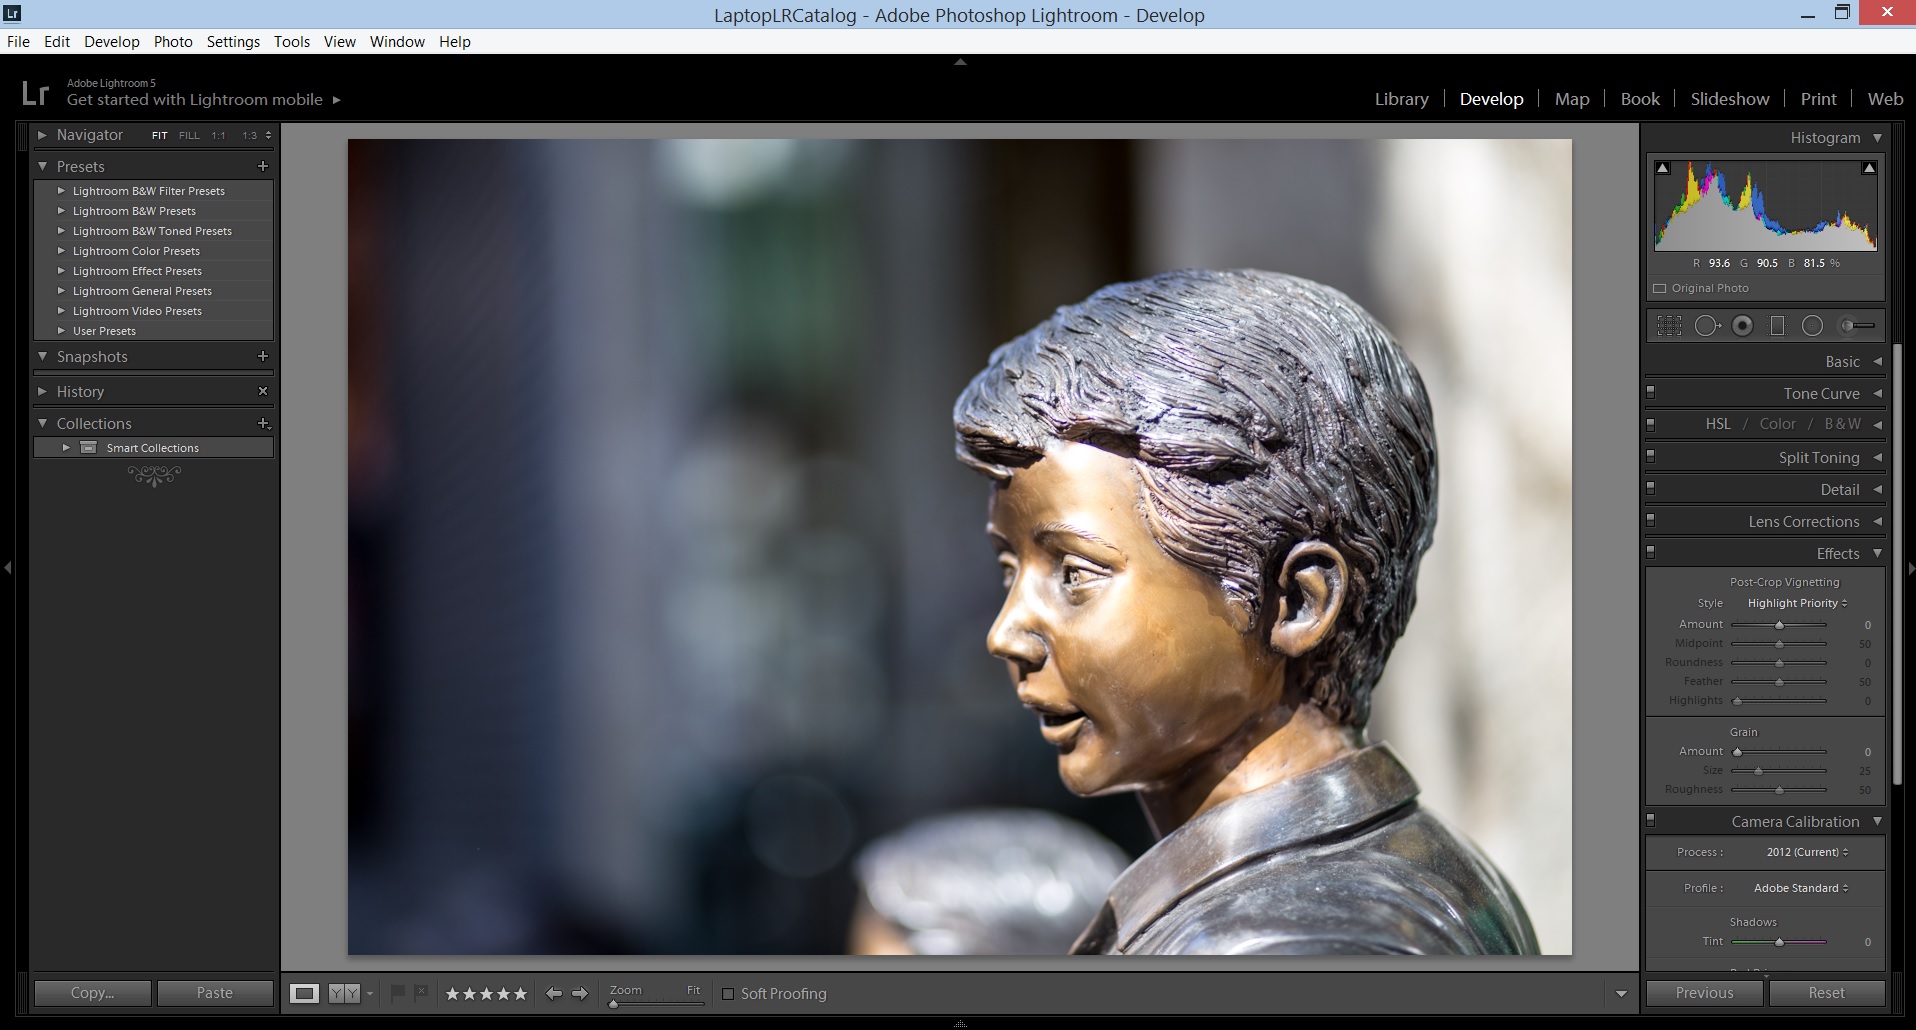Toggle the Camera Calibration panel switch
Viewport: 1916px width, 1030px height.
[1650, 820]
